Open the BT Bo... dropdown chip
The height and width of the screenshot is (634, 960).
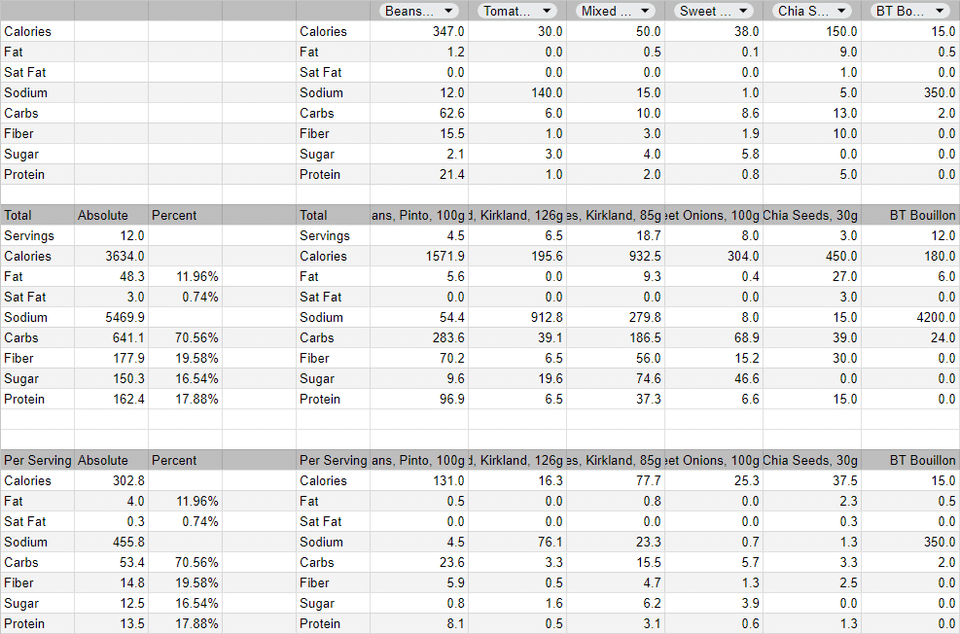pos(910,11)
